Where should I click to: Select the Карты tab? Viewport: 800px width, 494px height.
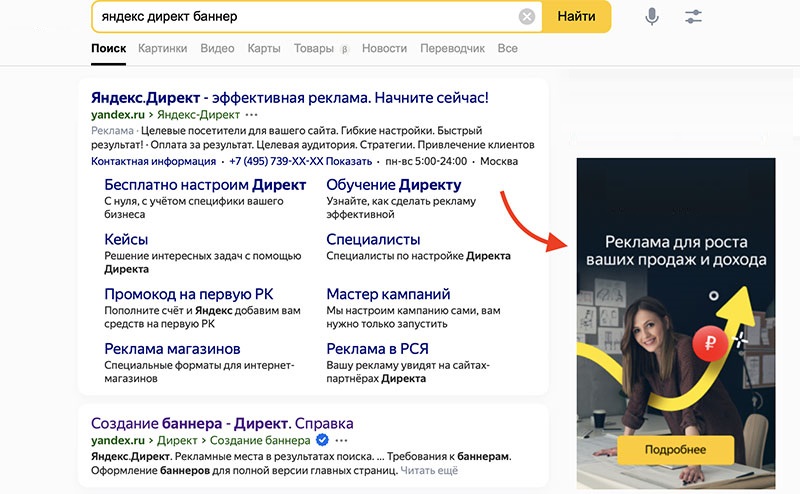(264, 48)
